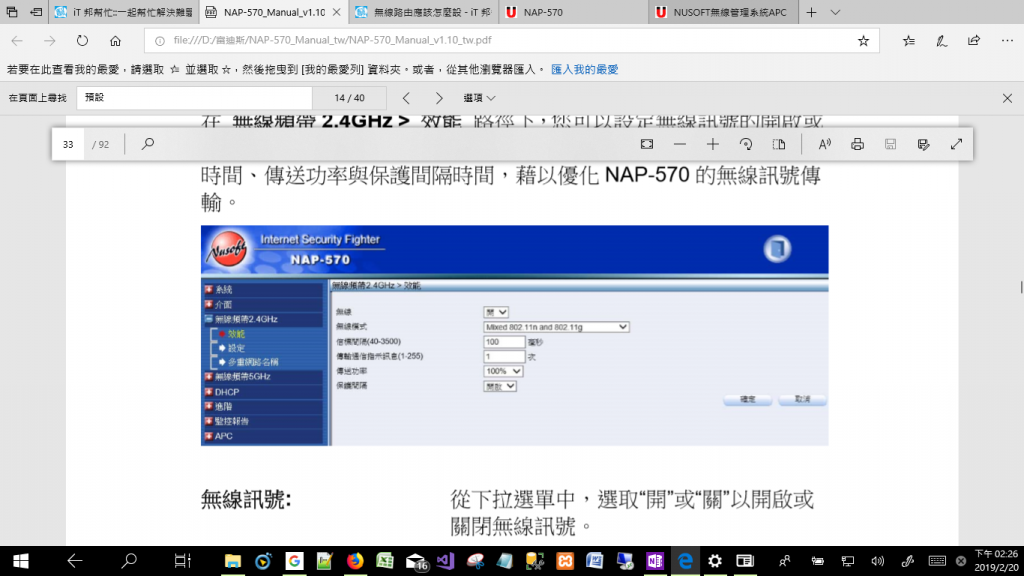Jump to next find result
This screenshot has height=576, width=1024.
(x=439, y=98)
